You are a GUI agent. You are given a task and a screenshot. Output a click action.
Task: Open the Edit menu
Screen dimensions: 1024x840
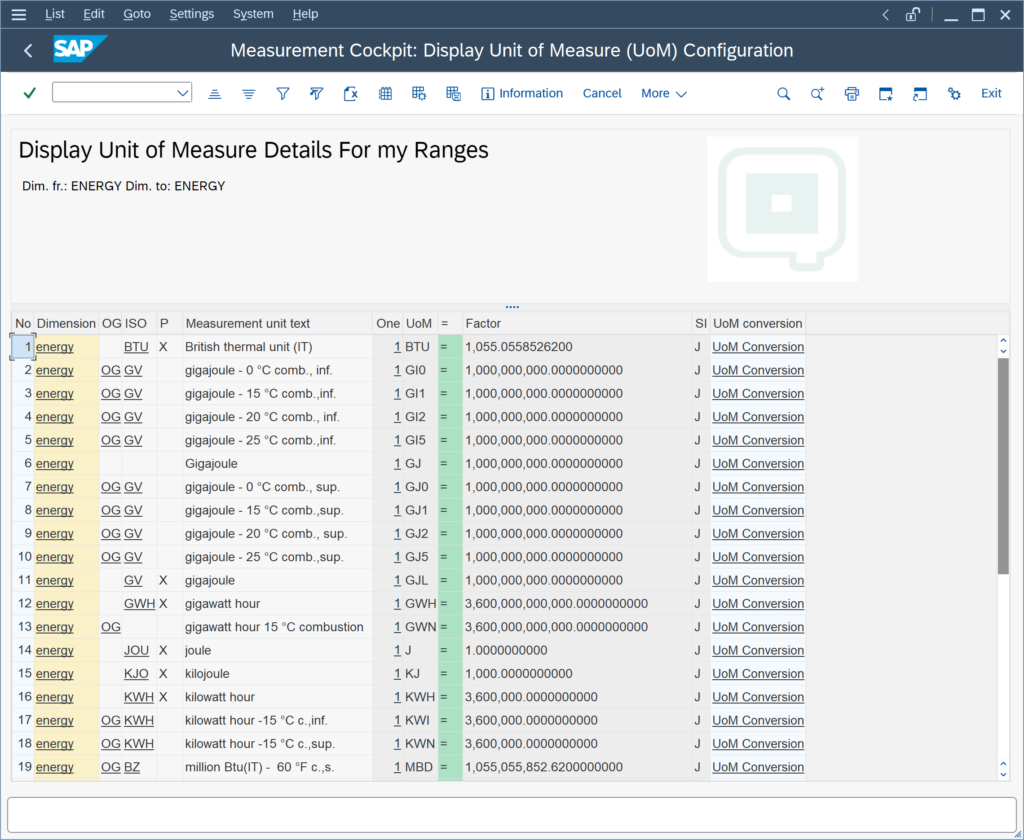coord(94,14)
